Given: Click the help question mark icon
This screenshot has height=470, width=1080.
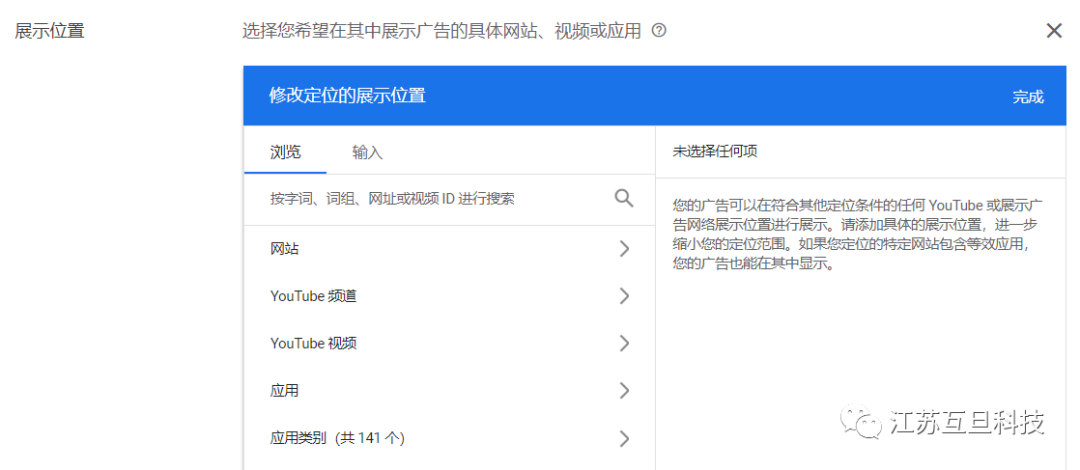Looking at the screenshot, I should click(659, 31).
